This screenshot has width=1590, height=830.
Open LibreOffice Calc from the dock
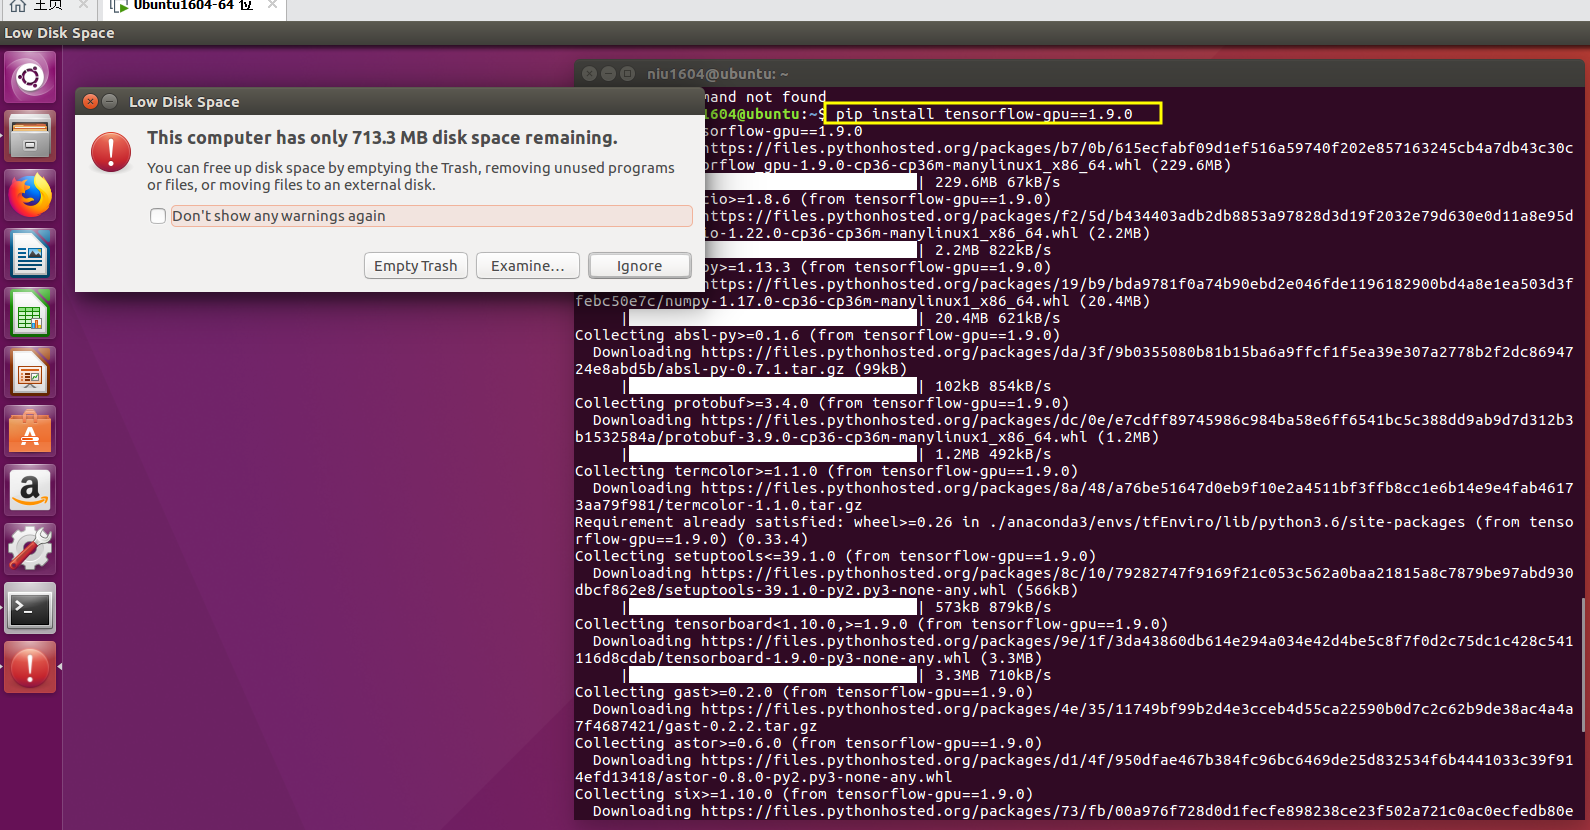pos(30,313)
